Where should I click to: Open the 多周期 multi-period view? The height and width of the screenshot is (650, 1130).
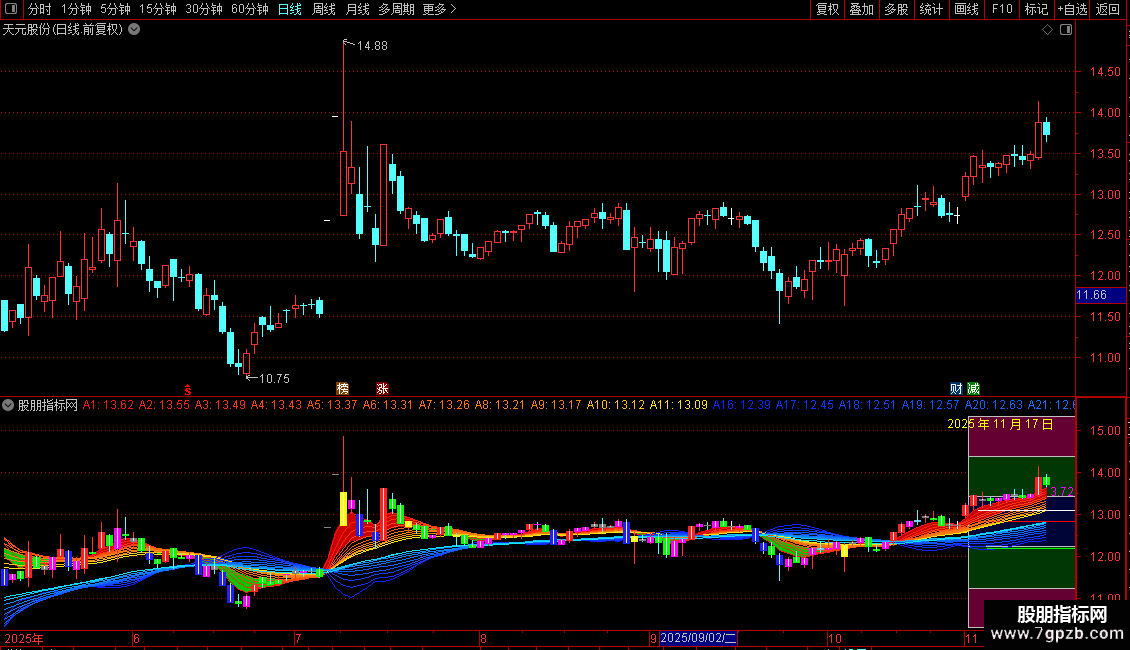pyautogui.click(x=396, y=9)
